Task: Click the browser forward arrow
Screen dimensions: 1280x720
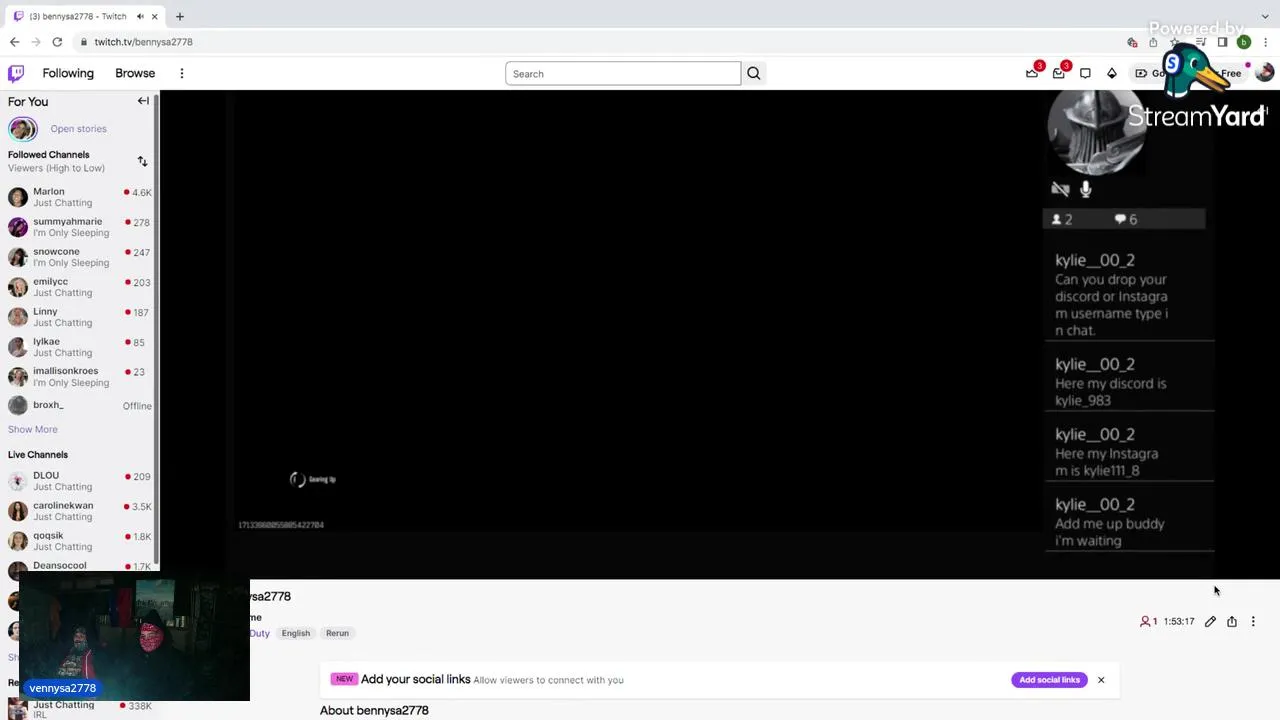Action: pos(36,42)
